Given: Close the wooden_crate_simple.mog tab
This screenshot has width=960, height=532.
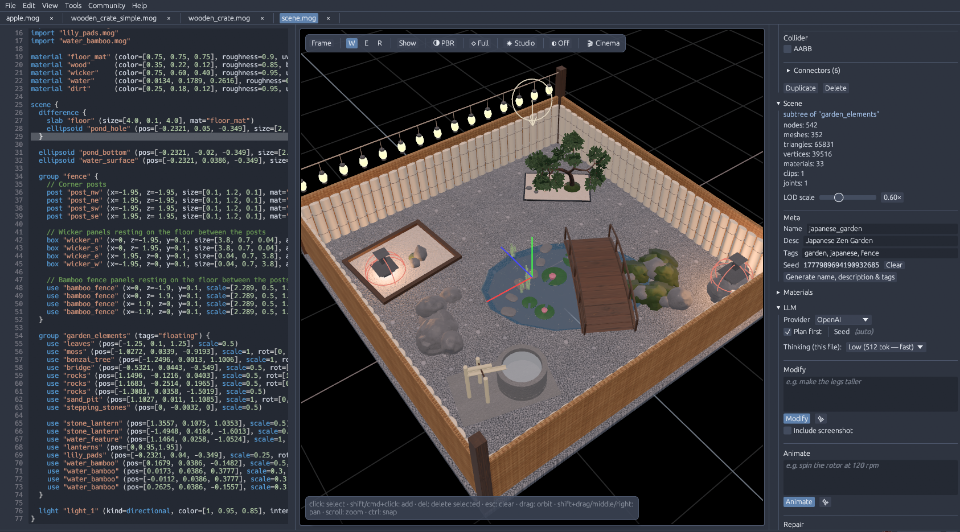Looking at the screenshot, I should (169, 18).
